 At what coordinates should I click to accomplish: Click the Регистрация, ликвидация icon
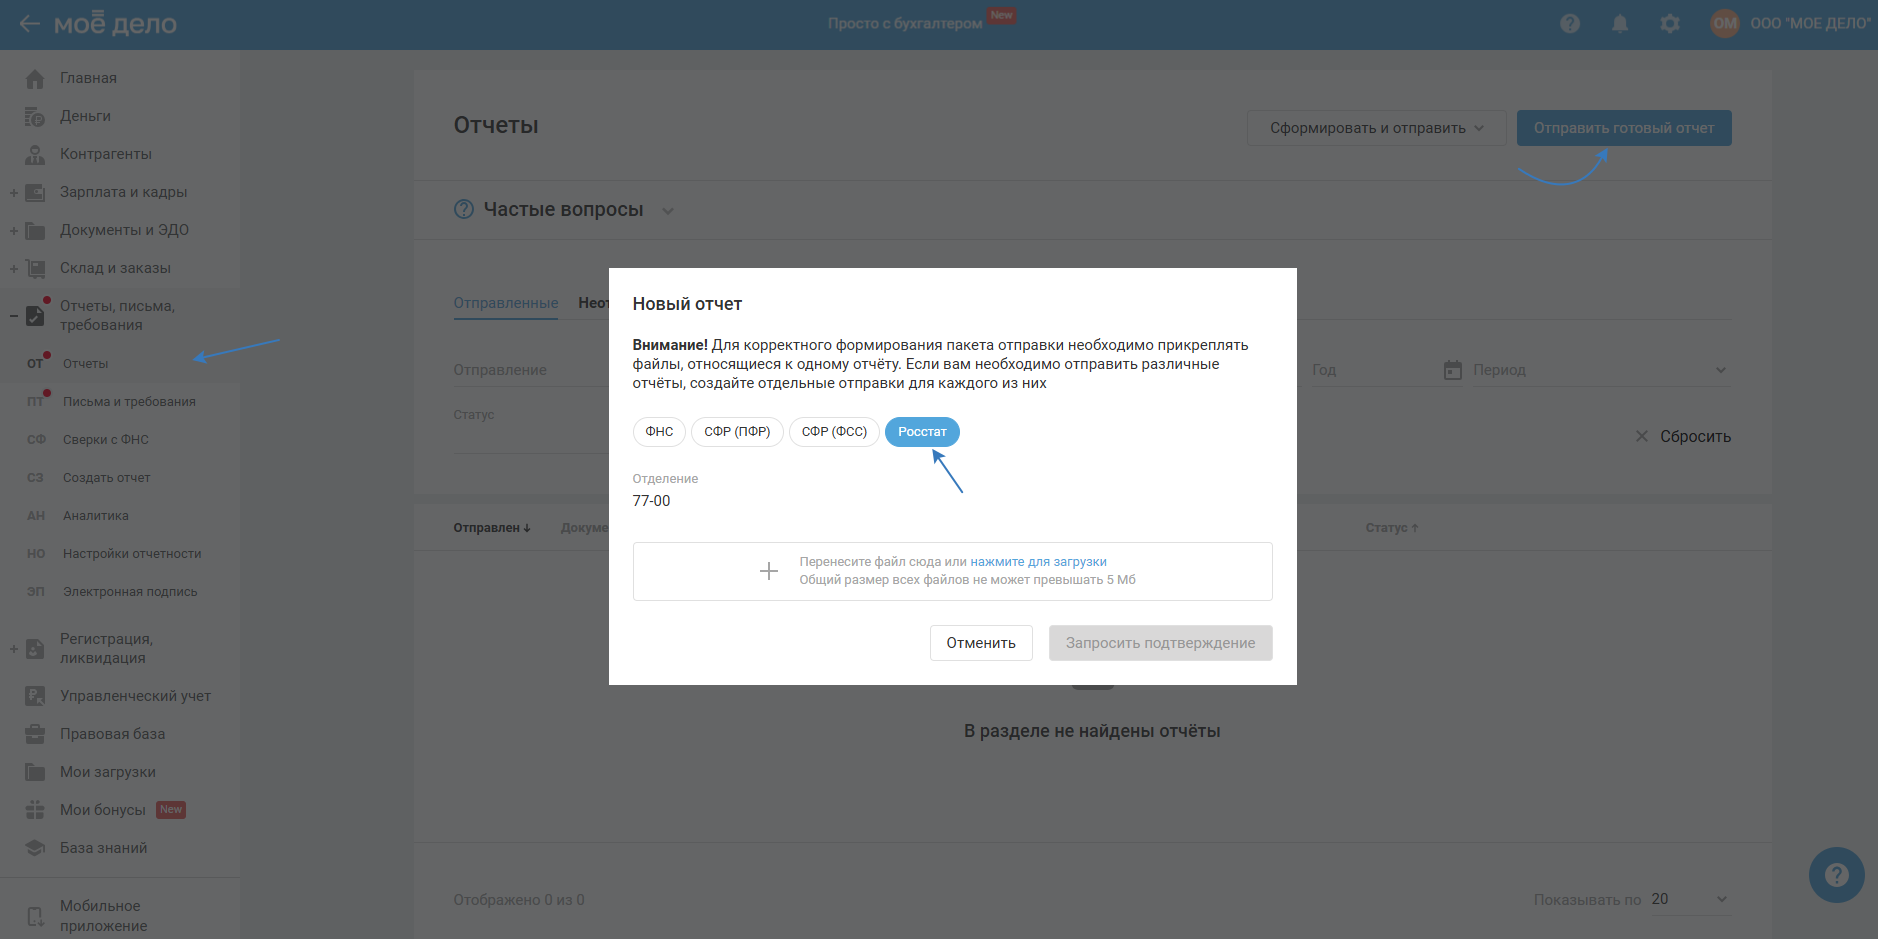[x=35, y=648]
